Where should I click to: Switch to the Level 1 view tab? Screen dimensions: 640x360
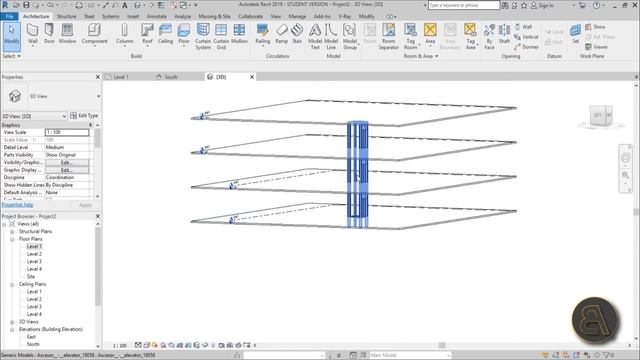pyautogui.click(x=120, y=77)
